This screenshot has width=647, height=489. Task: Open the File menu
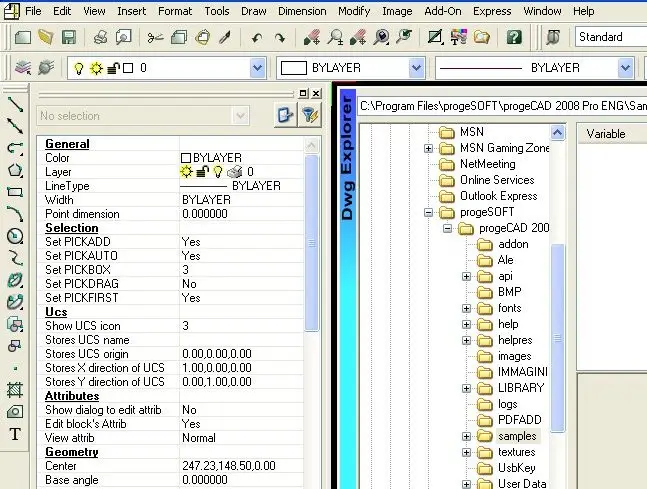(33, 11)
